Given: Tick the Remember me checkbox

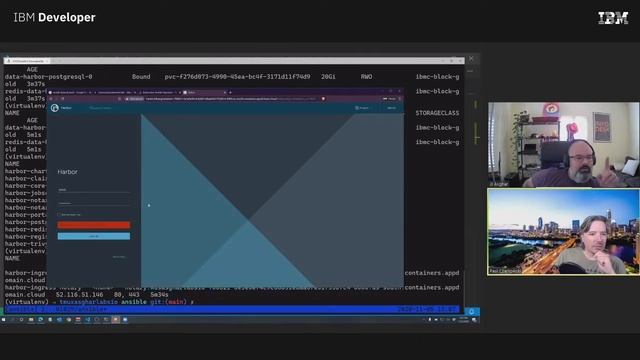Looking at the screenshot, I should pyautogui.click(x=59, y=215).
